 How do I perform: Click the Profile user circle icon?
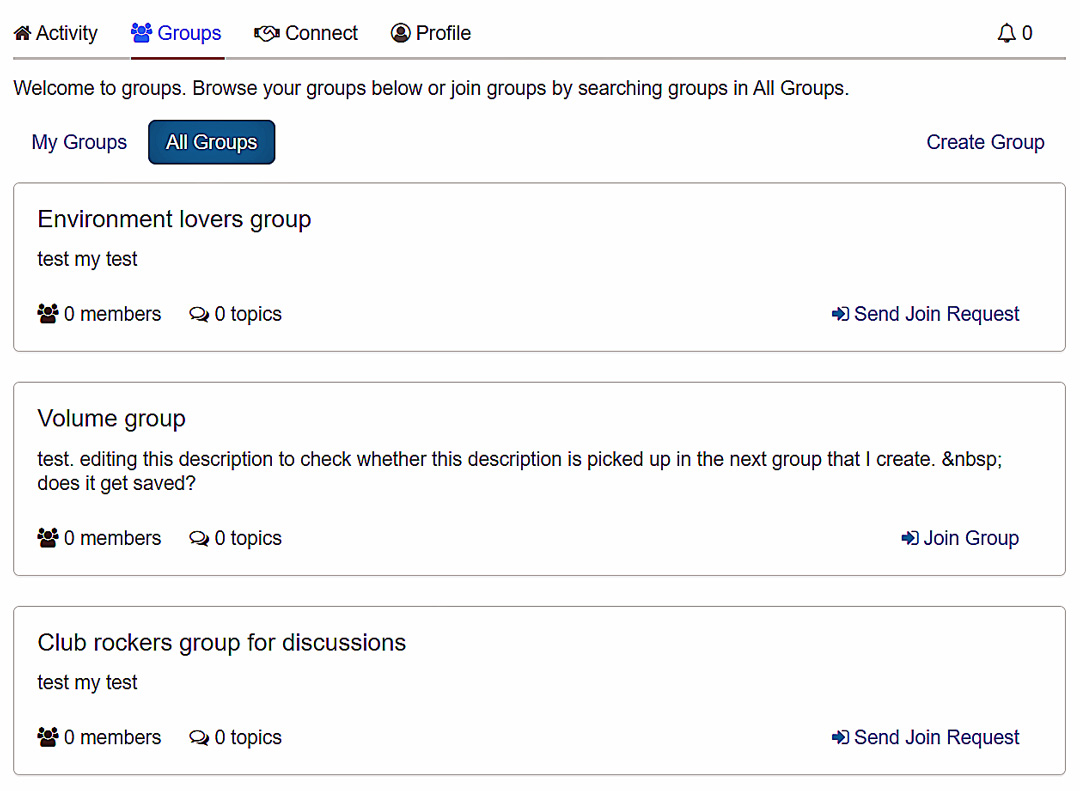pyautogui.click(x=401, y=34)
